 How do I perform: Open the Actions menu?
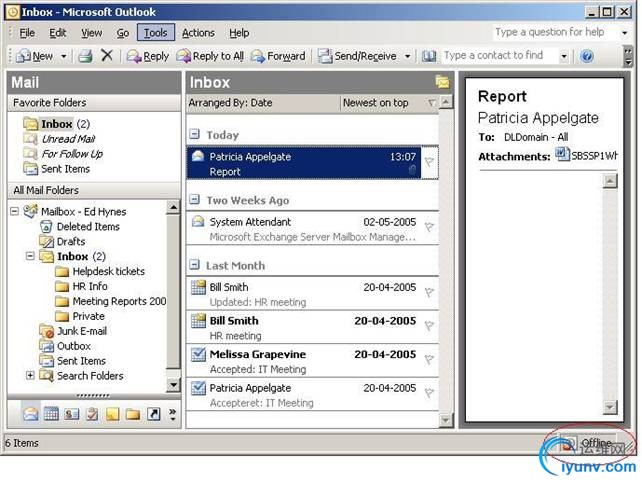click(x=198, y=33)
